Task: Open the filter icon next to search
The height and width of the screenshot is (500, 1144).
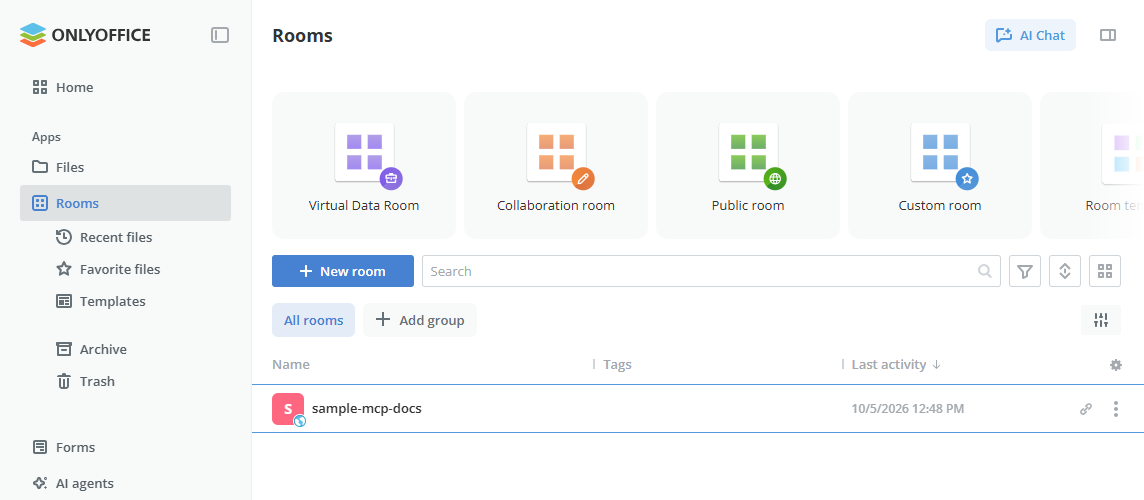Action: [1024, 272]
